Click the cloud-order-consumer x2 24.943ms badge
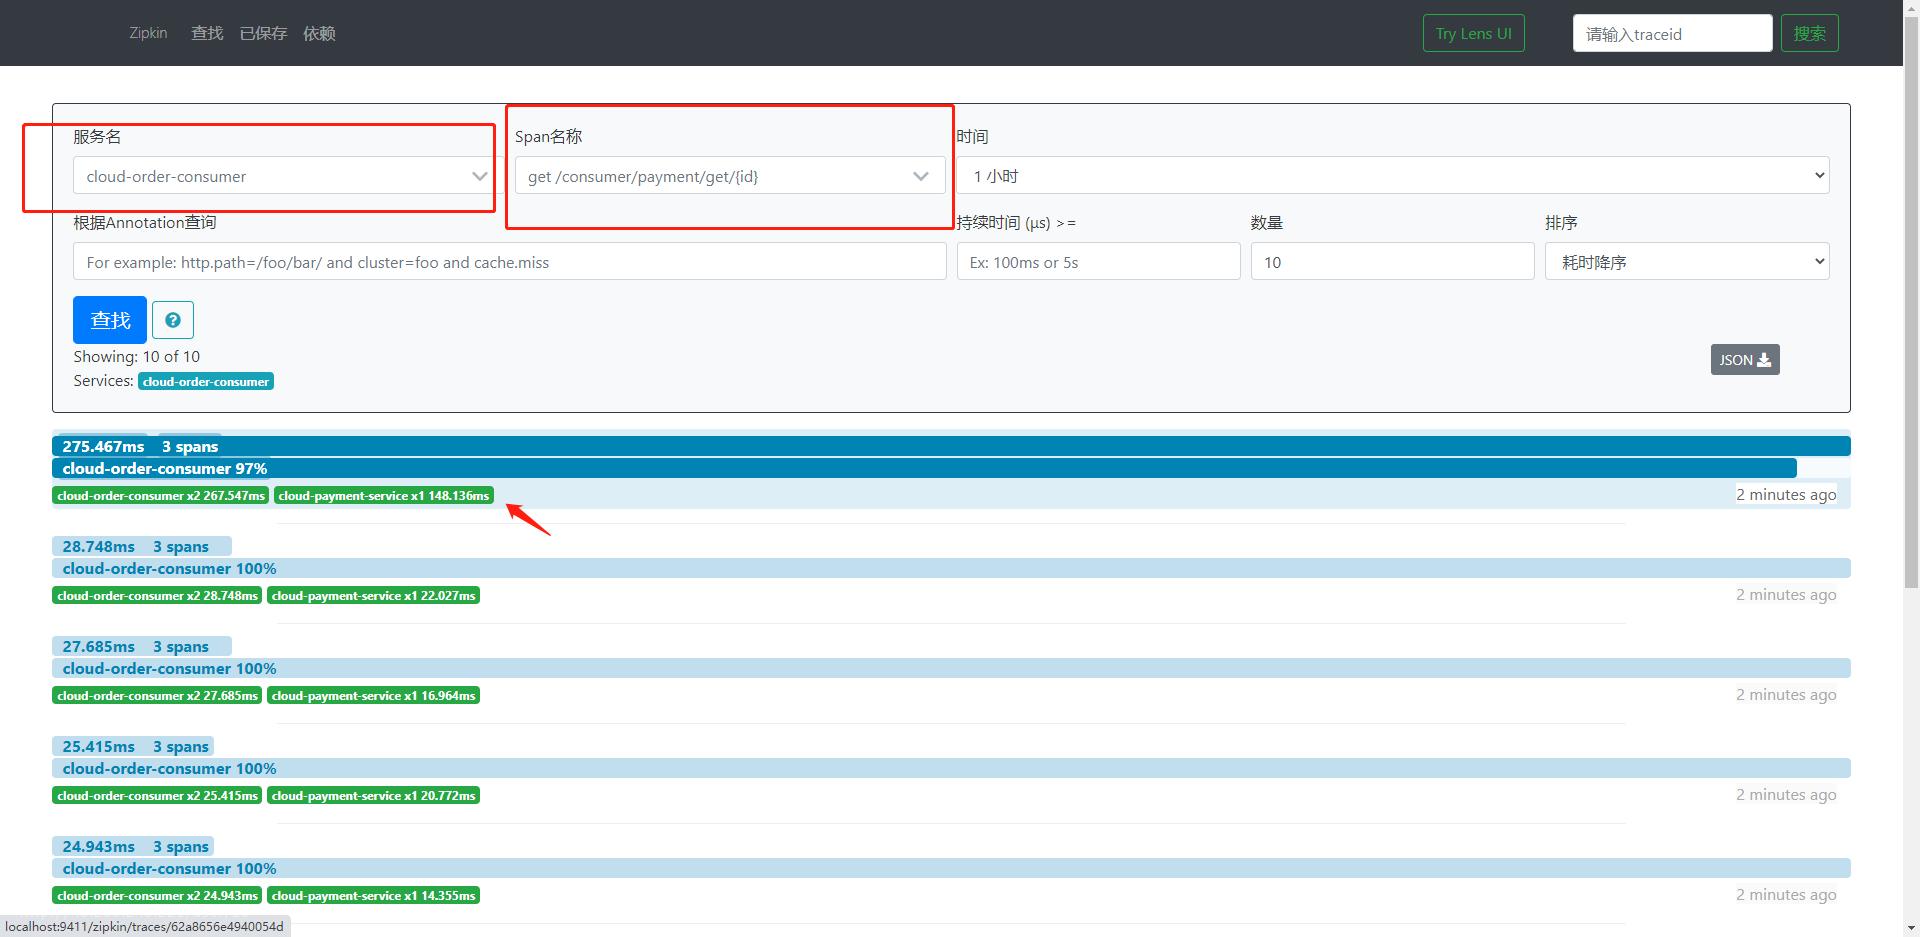Image resolution: width=1920 pixels, height=937 pixels. pos(157,895)
